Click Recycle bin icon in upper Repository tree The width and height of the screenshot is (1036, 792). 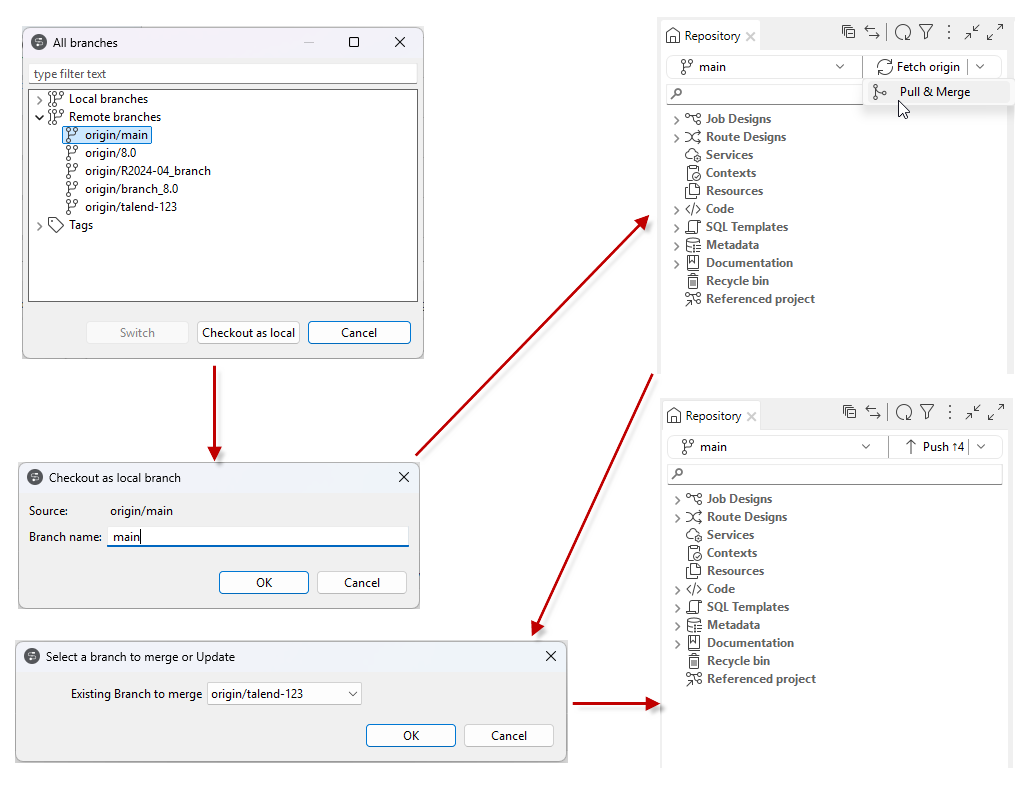[x=692, y=281]
